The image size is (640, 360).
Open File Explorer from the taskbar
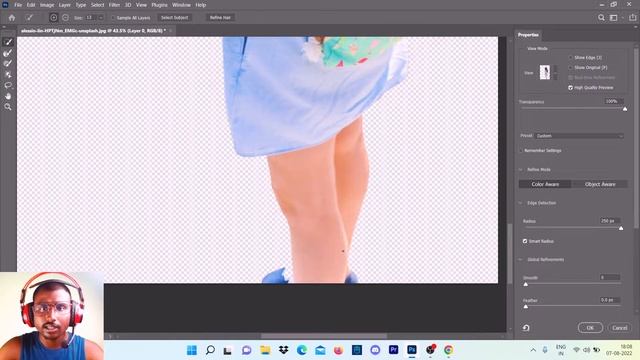[x=265, y=350]
